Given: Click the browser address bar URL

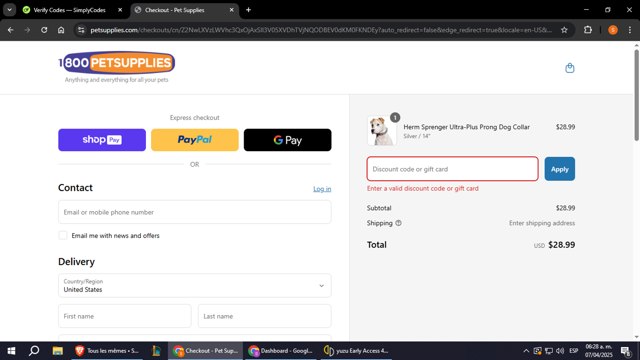Looking at the screenshot, I should point(320,30).
